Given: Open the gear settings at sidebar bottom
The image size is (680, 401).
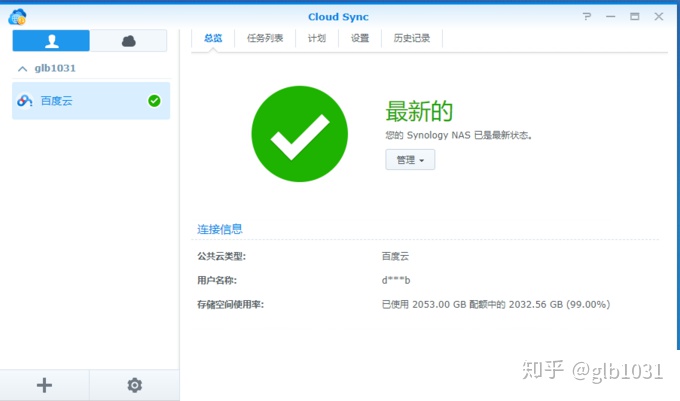Looking at the screenshot, I should pyautogui.click(x=134, y=385).
